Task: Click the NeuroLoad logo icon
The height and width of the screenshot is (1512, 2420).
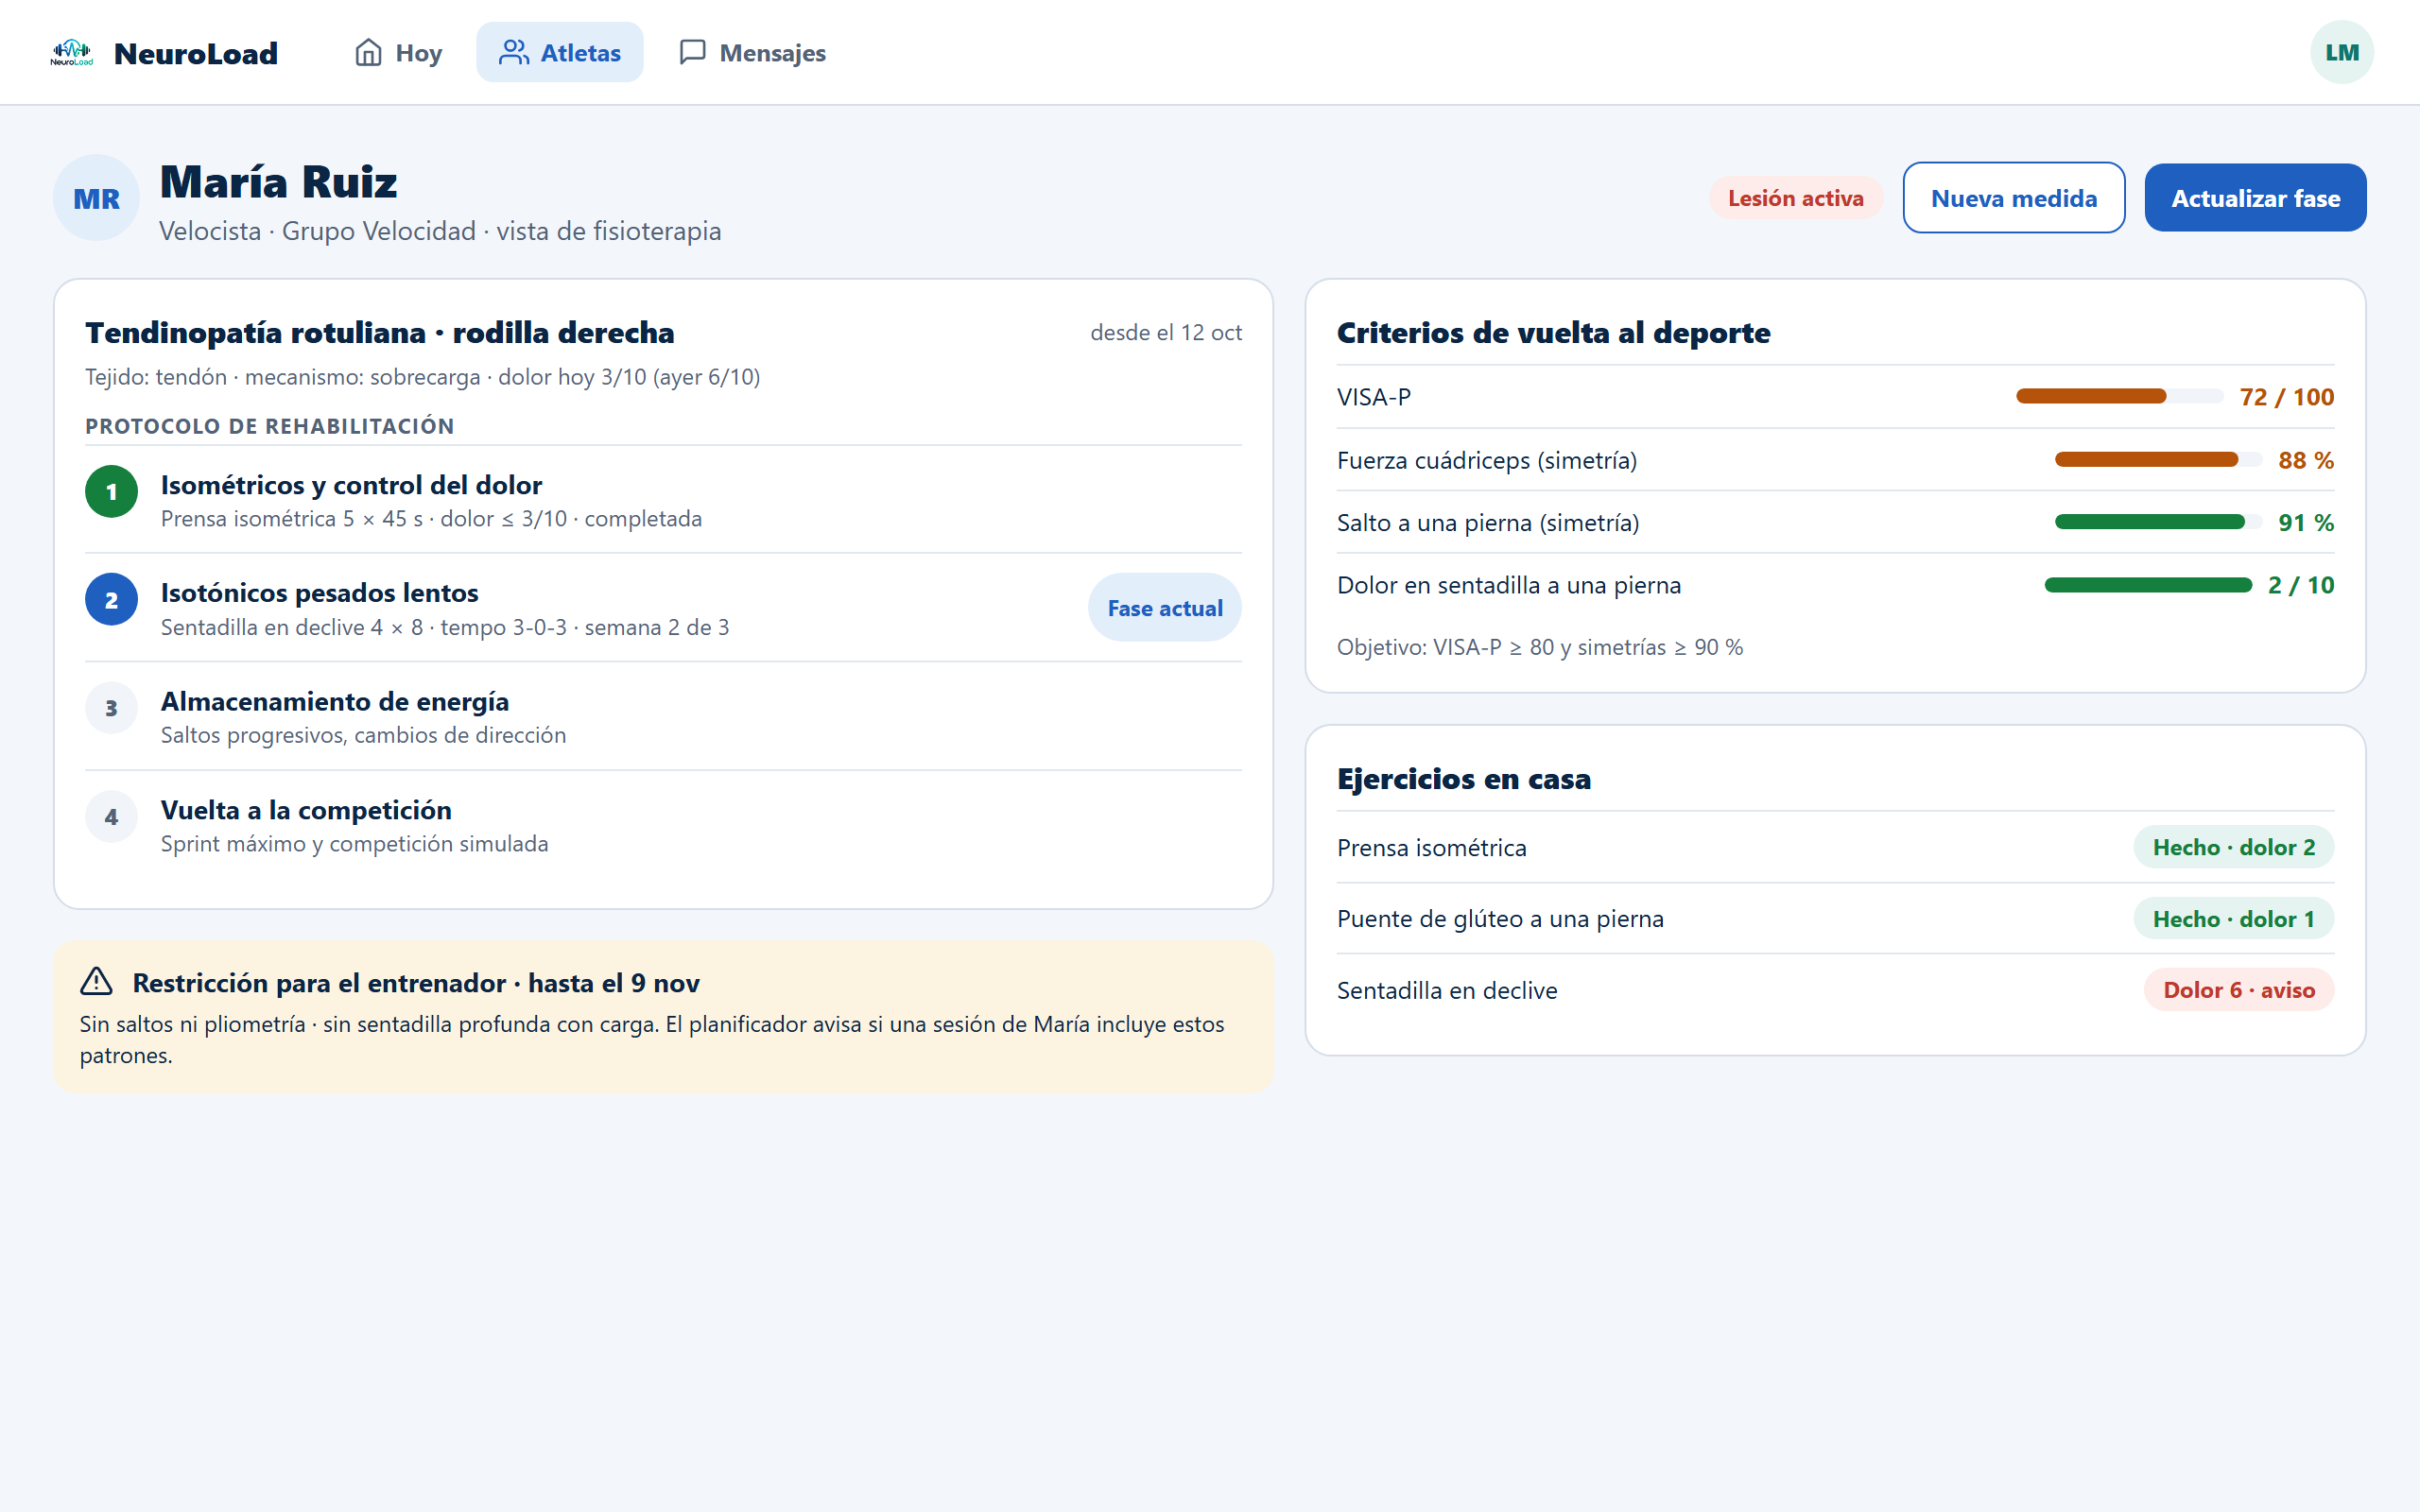Action: click(x=72, y=53)
